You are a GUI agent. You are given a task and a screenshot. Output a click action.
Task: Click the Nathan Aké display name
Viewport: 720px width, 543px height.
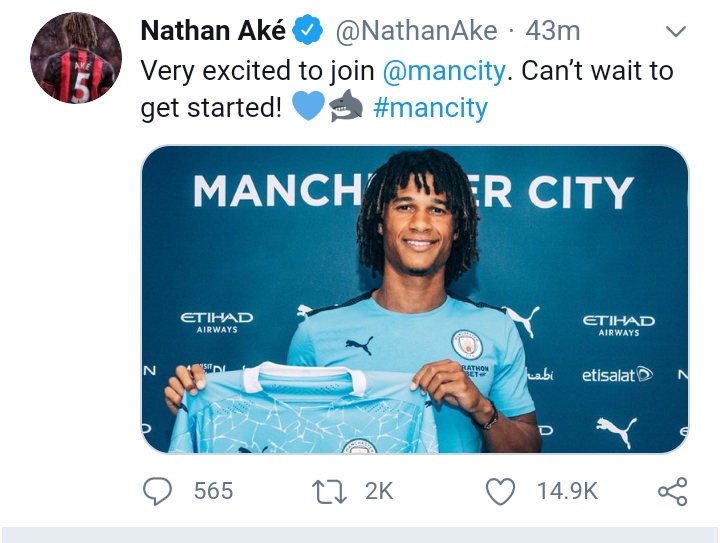pos(213,31)
